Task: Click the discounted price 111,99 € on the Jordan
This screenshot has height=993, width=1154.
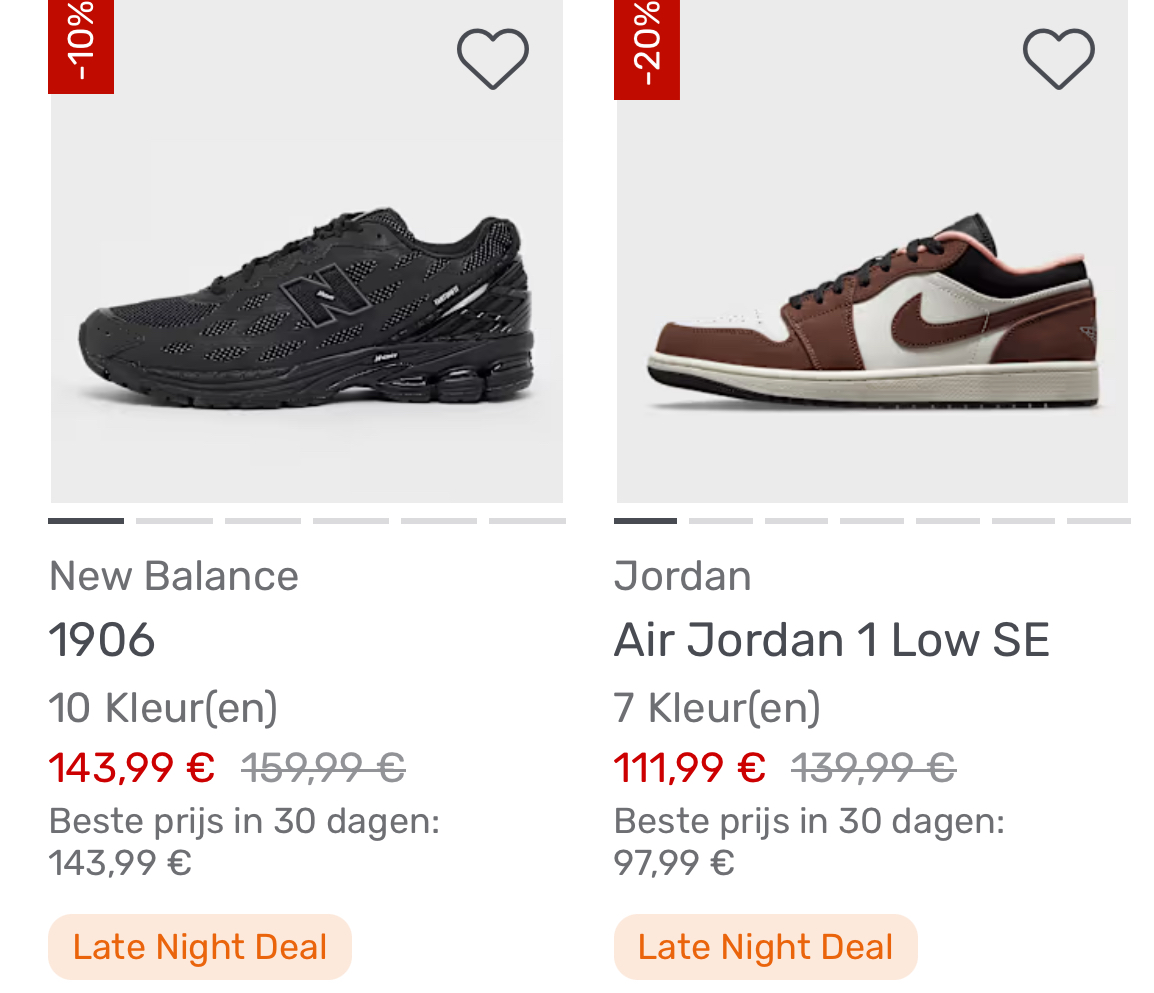Action: click(688, 768)
